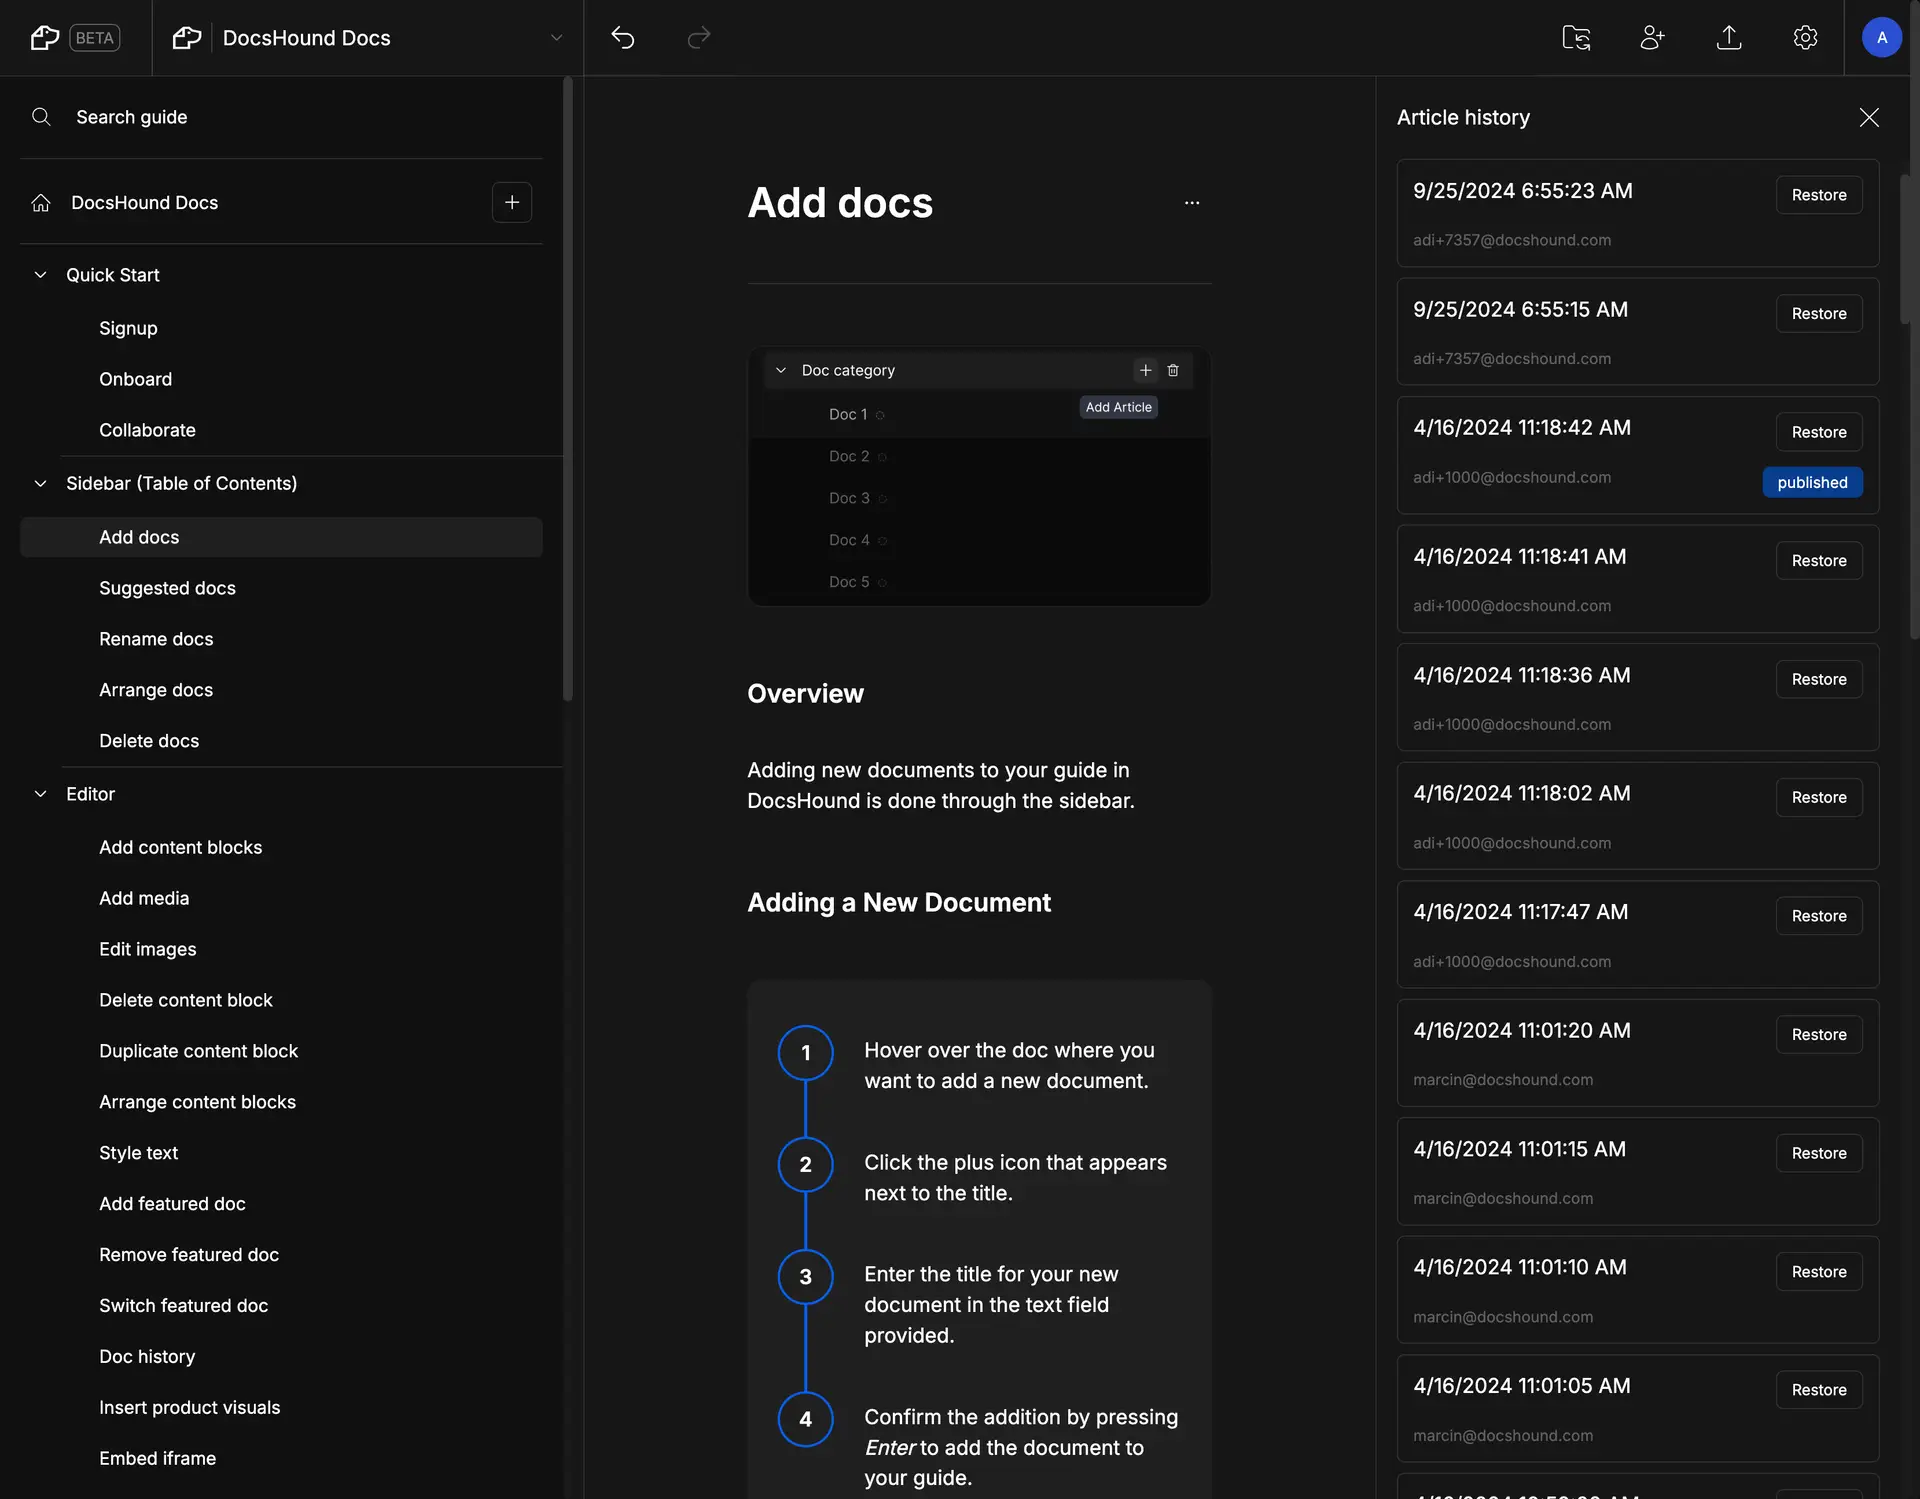Open Delete docs article
This screenshot has height=1499, width=1920.
click(149, 741)
